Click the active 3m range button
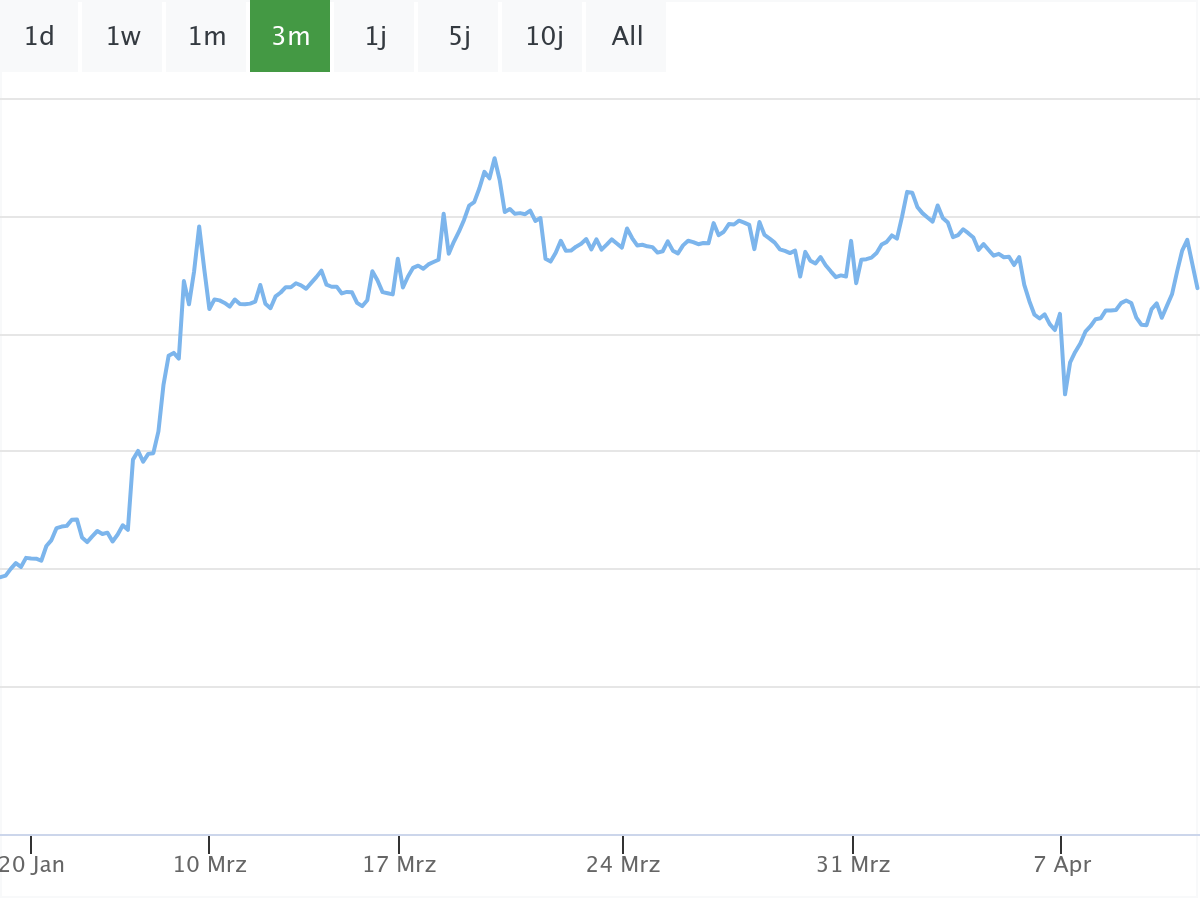Image resolution: width=1200 pixels, height=900 pixels. click(290, 37)
